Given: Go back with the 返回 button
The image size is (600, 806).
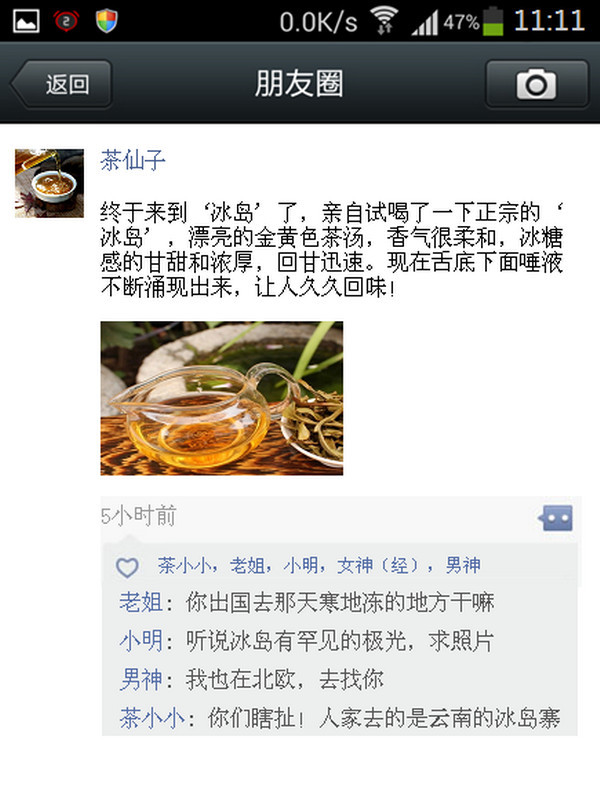Looking at the screenshot, I should [61, 84].
